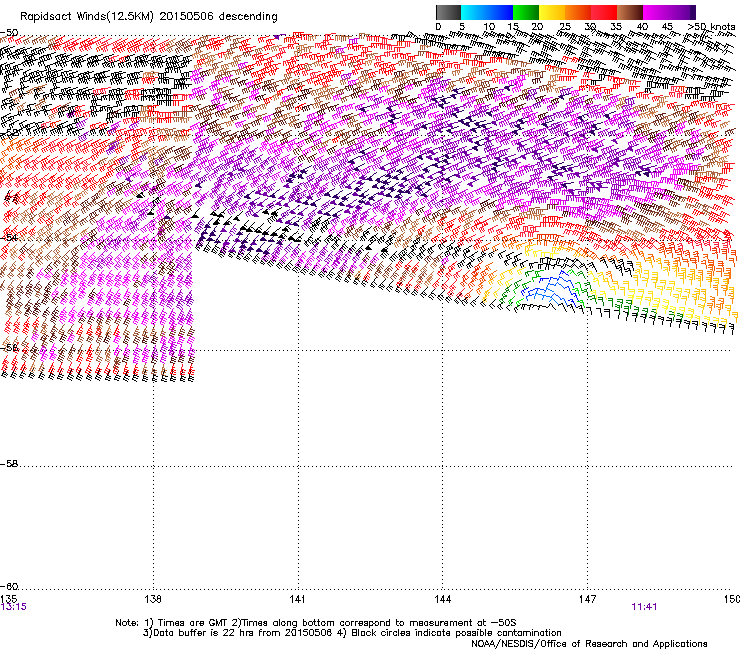Click the '-56' latitude label
Screen dimensions: 740x650
click(x=9, y=348)
